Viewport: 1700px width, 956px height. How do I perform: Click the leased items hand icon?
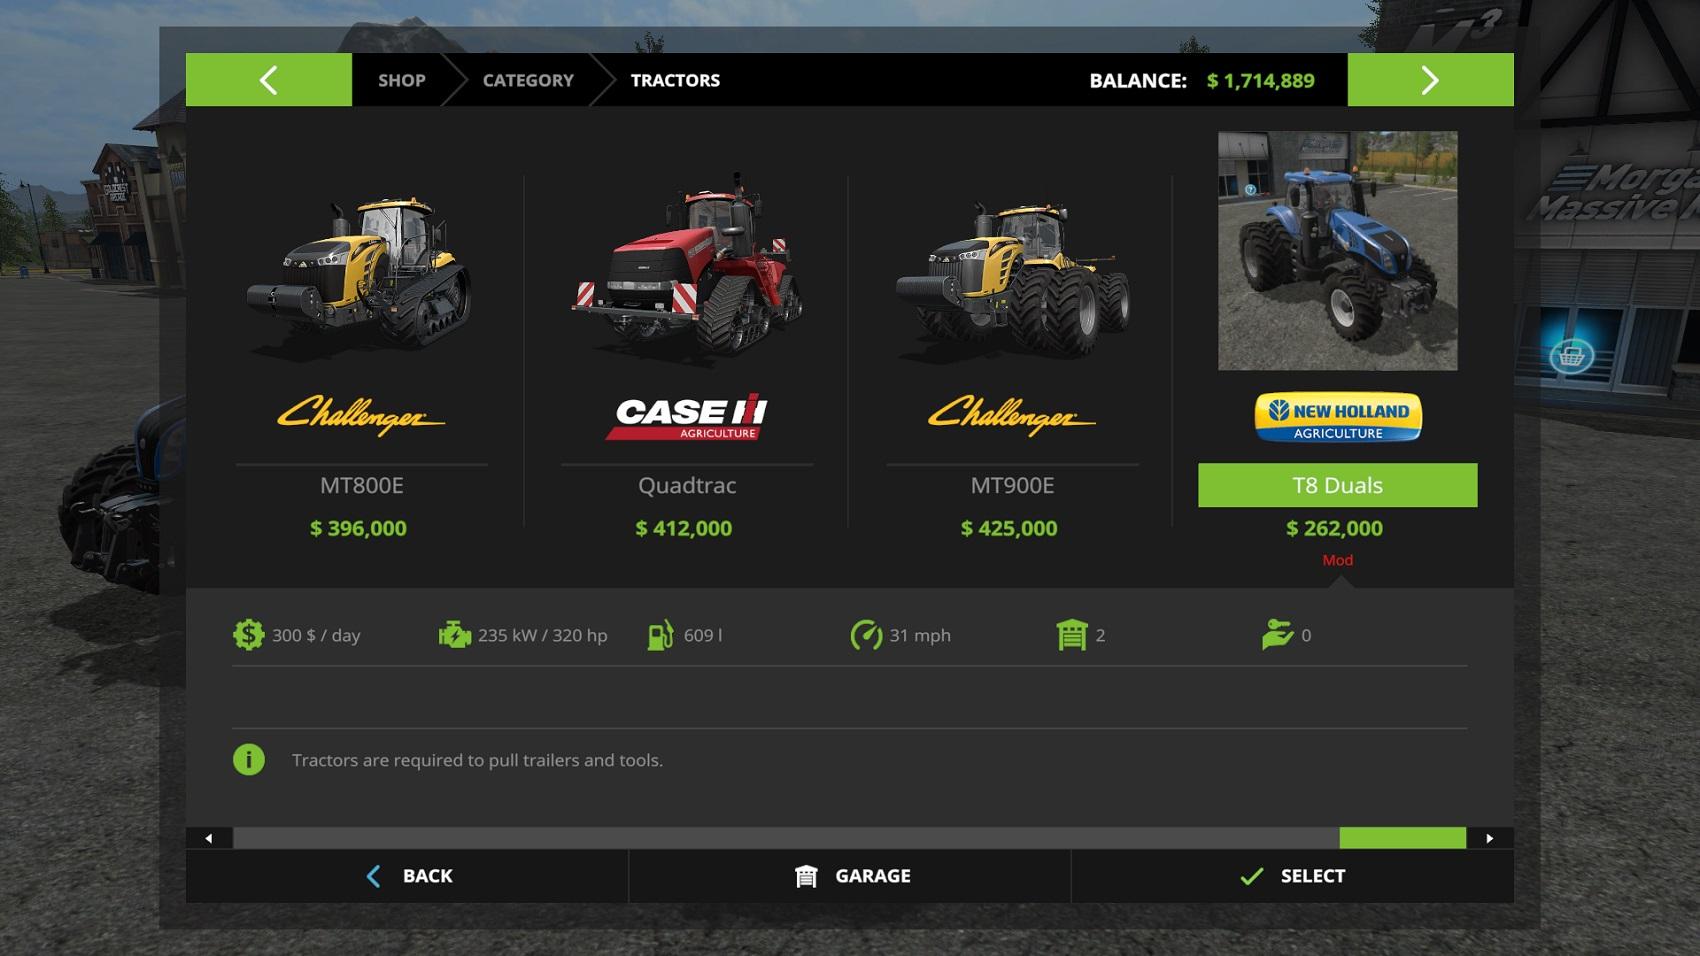point(1277,635)
